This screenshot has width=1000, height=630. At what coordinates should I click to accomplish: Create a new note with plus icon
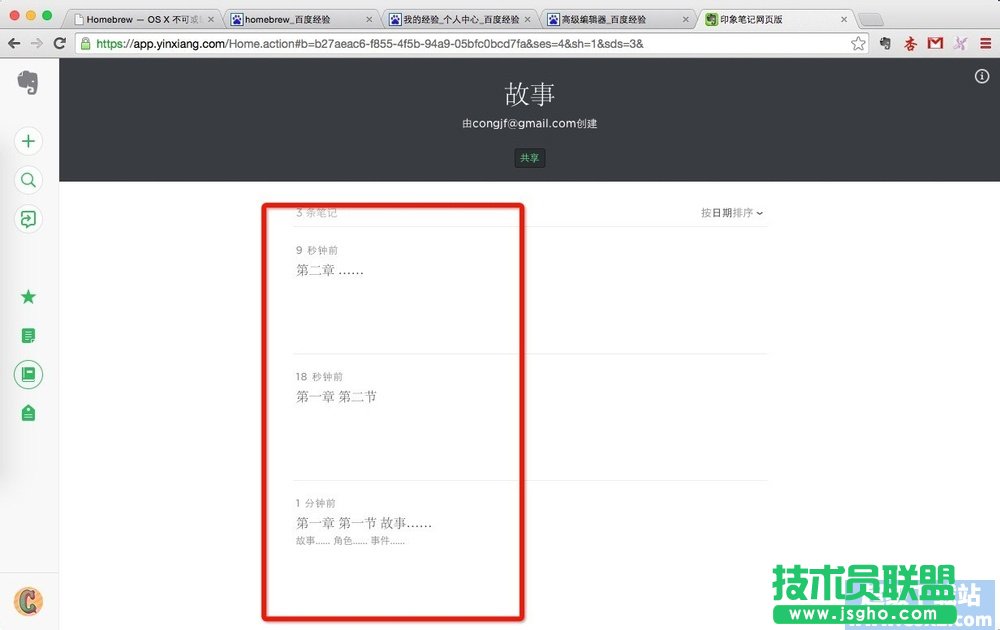click(28, 141)
